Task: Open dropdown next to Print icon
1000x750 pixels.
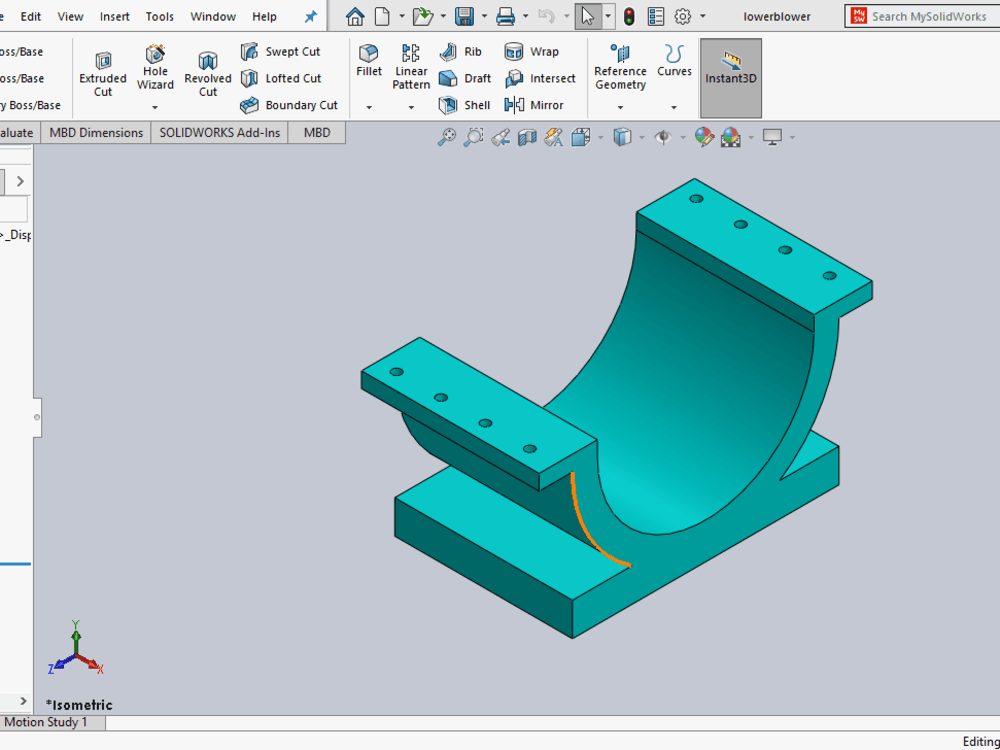Action: [x=526, y=17]
